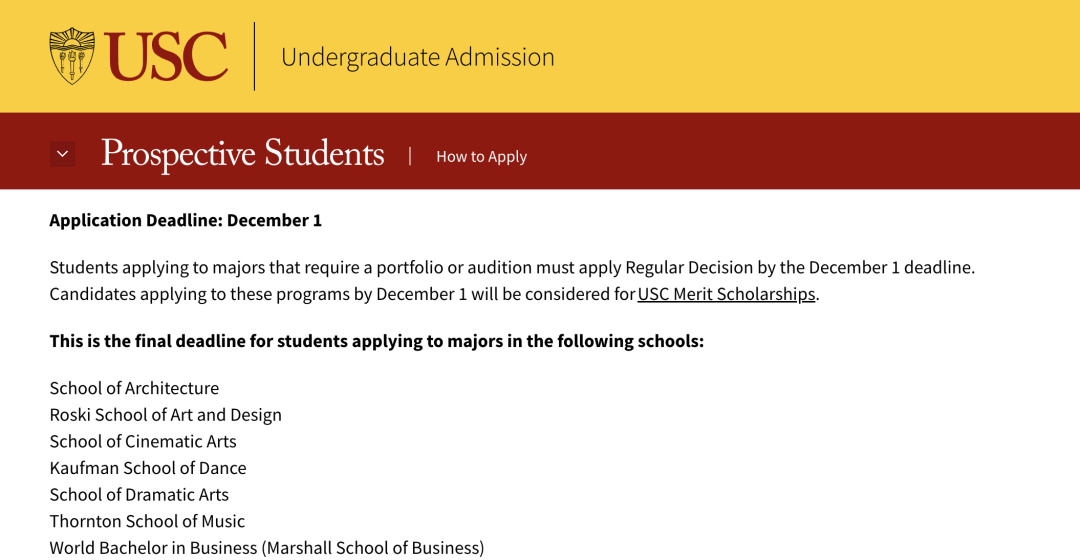
Task: Click Thornton School of Music entry
Action: click(x=147, y=521)
